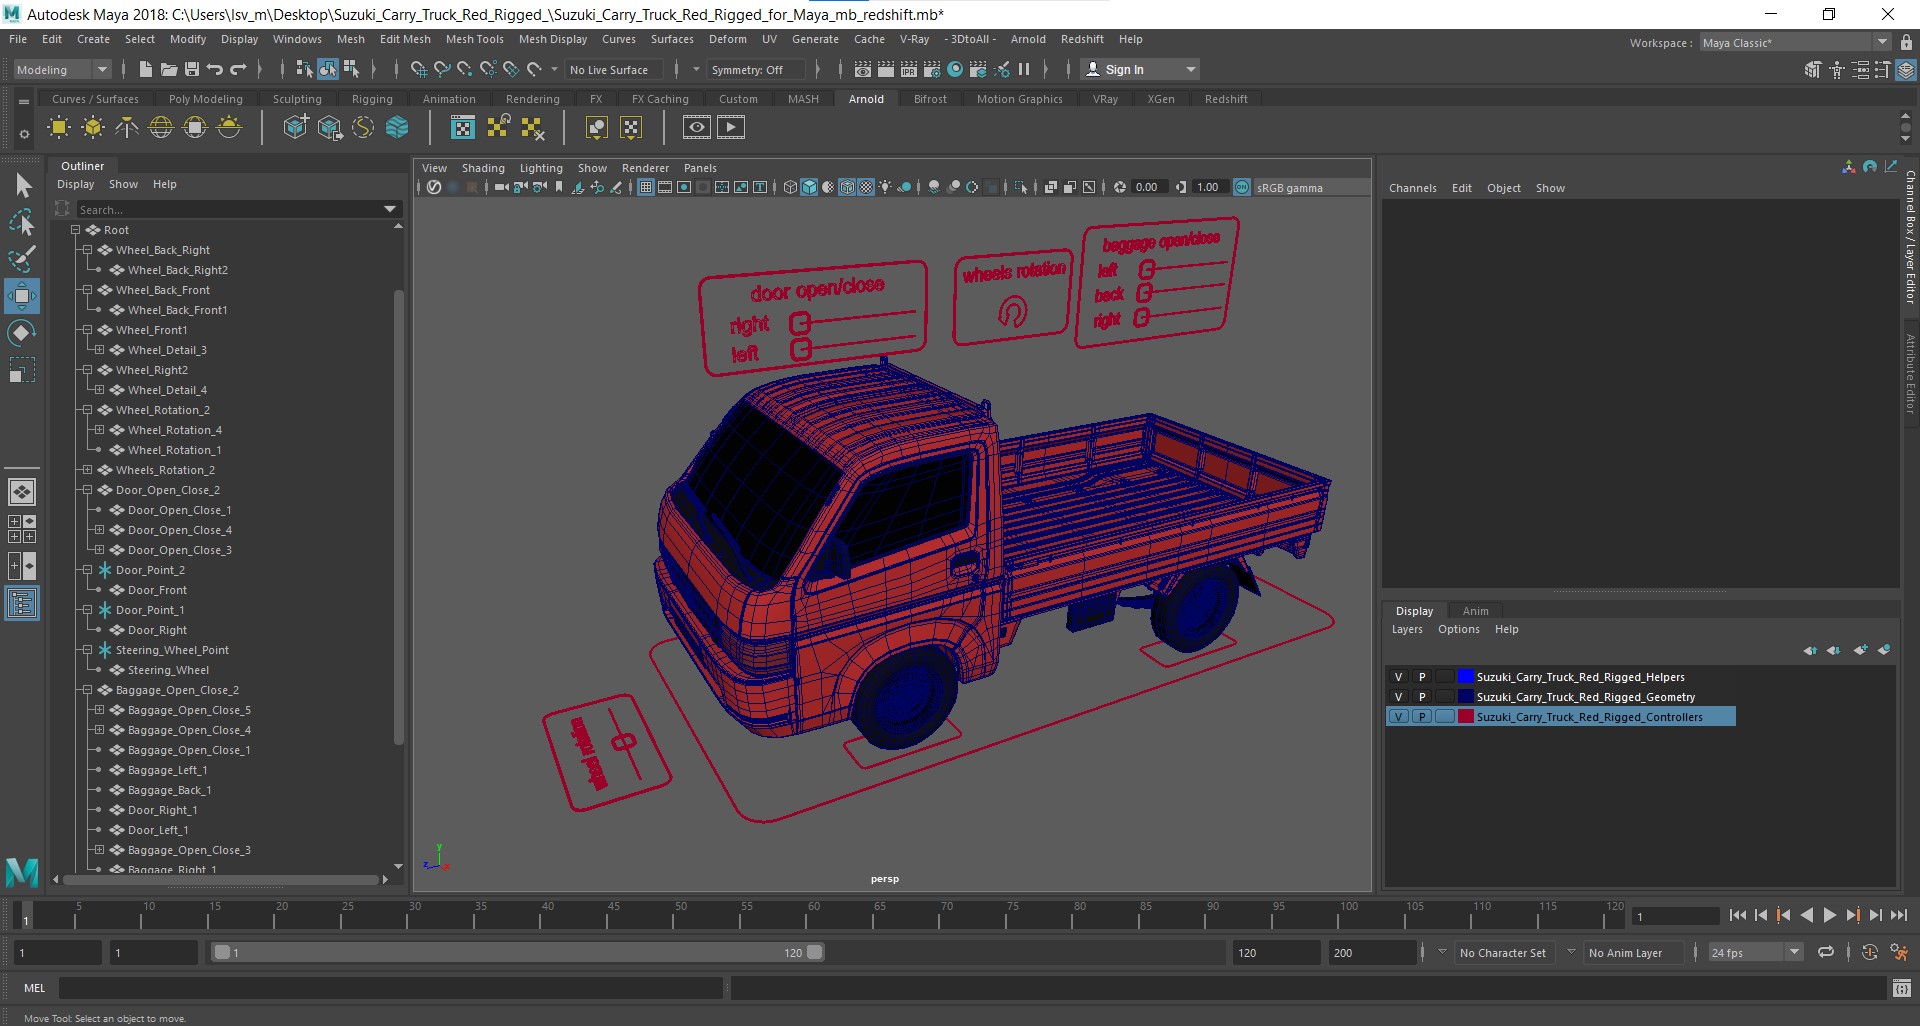
Task: Go to start of playback range
Action: (1737, 915)
